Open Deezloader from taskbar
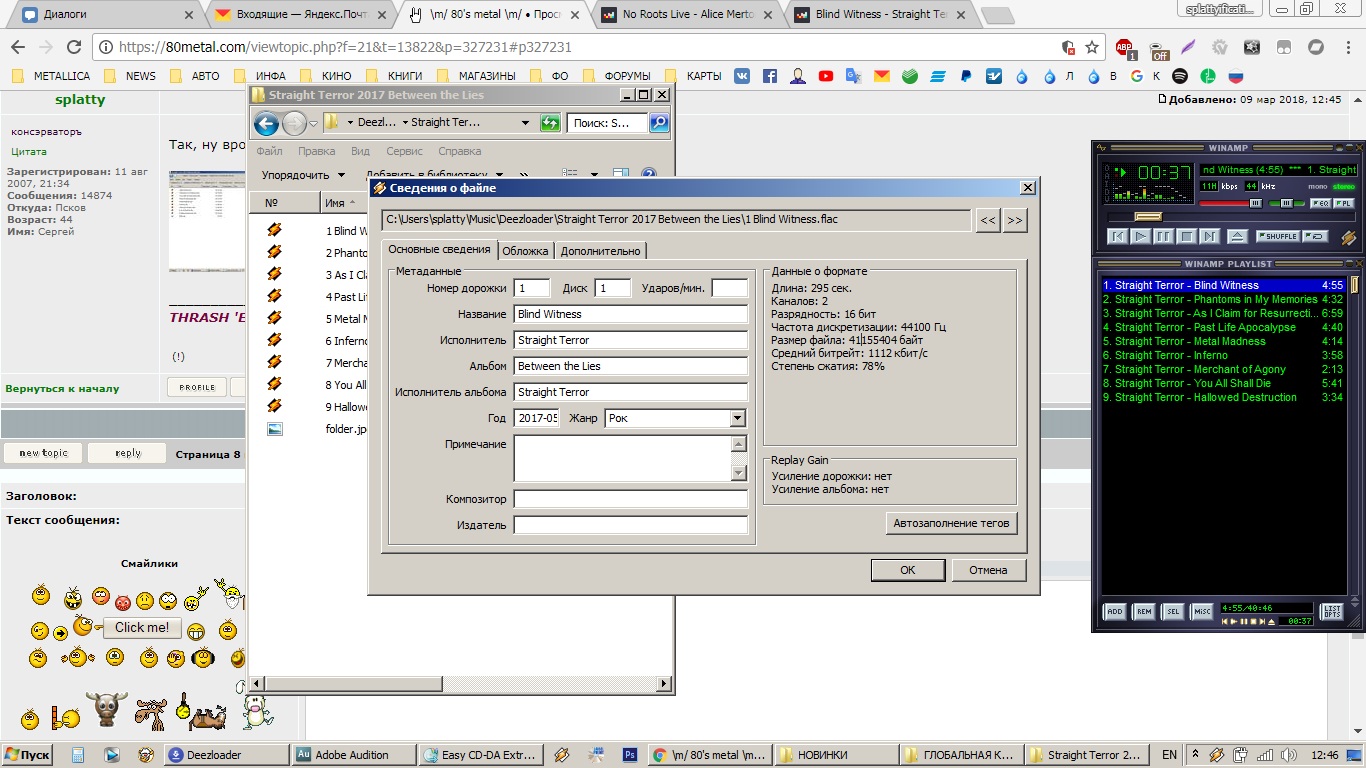Viewport: 1366px width, 768px height. 226,755
